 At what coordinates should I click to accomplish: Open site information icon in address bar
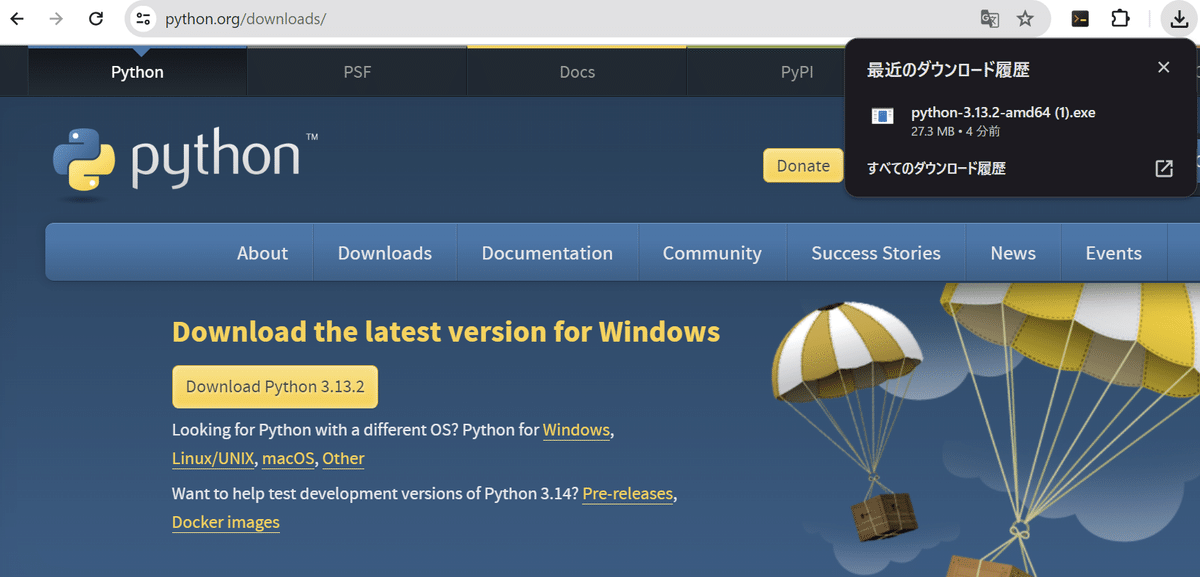143,18
